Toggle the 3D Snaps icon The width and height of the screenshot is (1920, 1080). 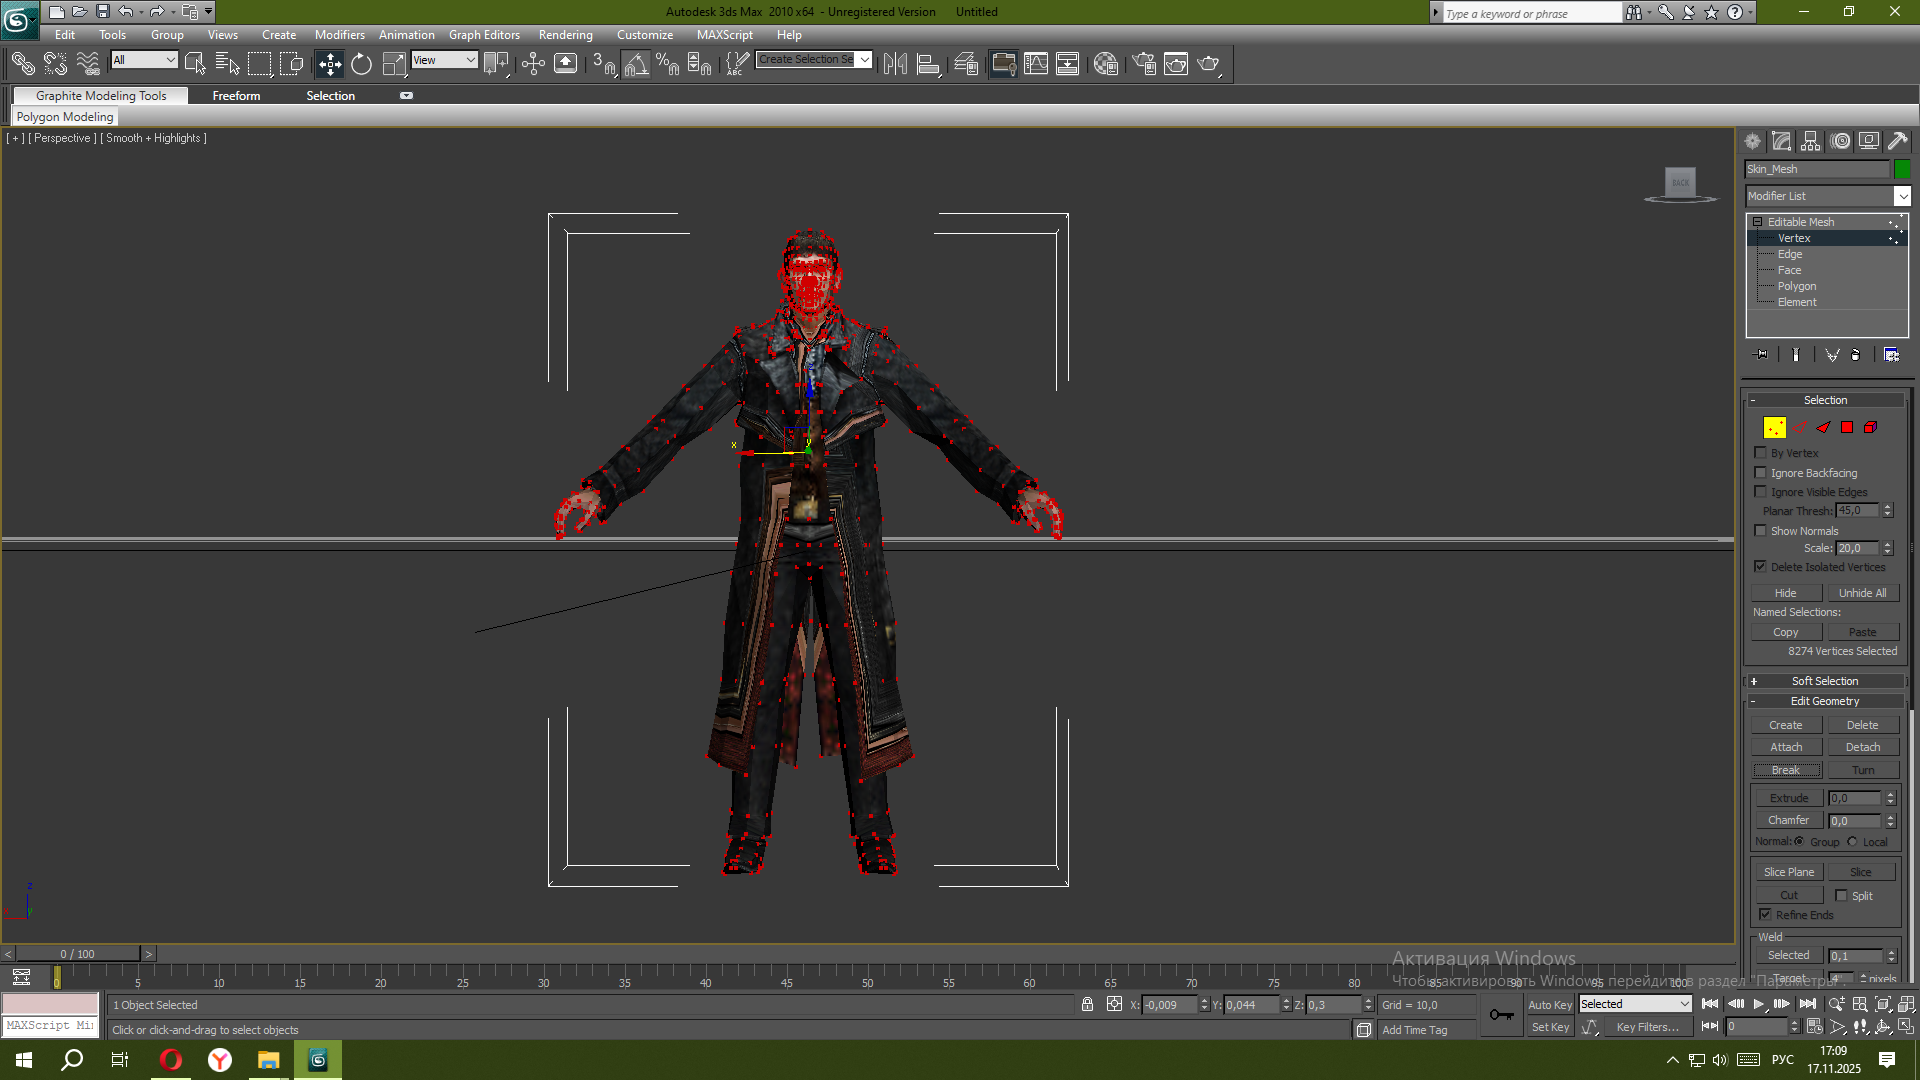[x=603, y=64]
